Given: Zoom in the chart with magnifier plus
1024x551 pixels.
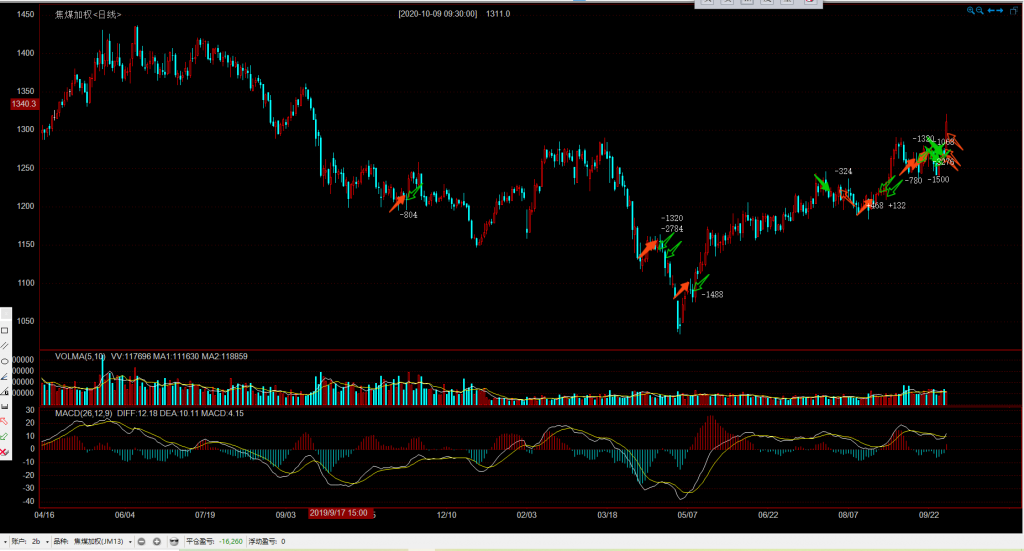Looking at the screenshot, I should [970, 10].
